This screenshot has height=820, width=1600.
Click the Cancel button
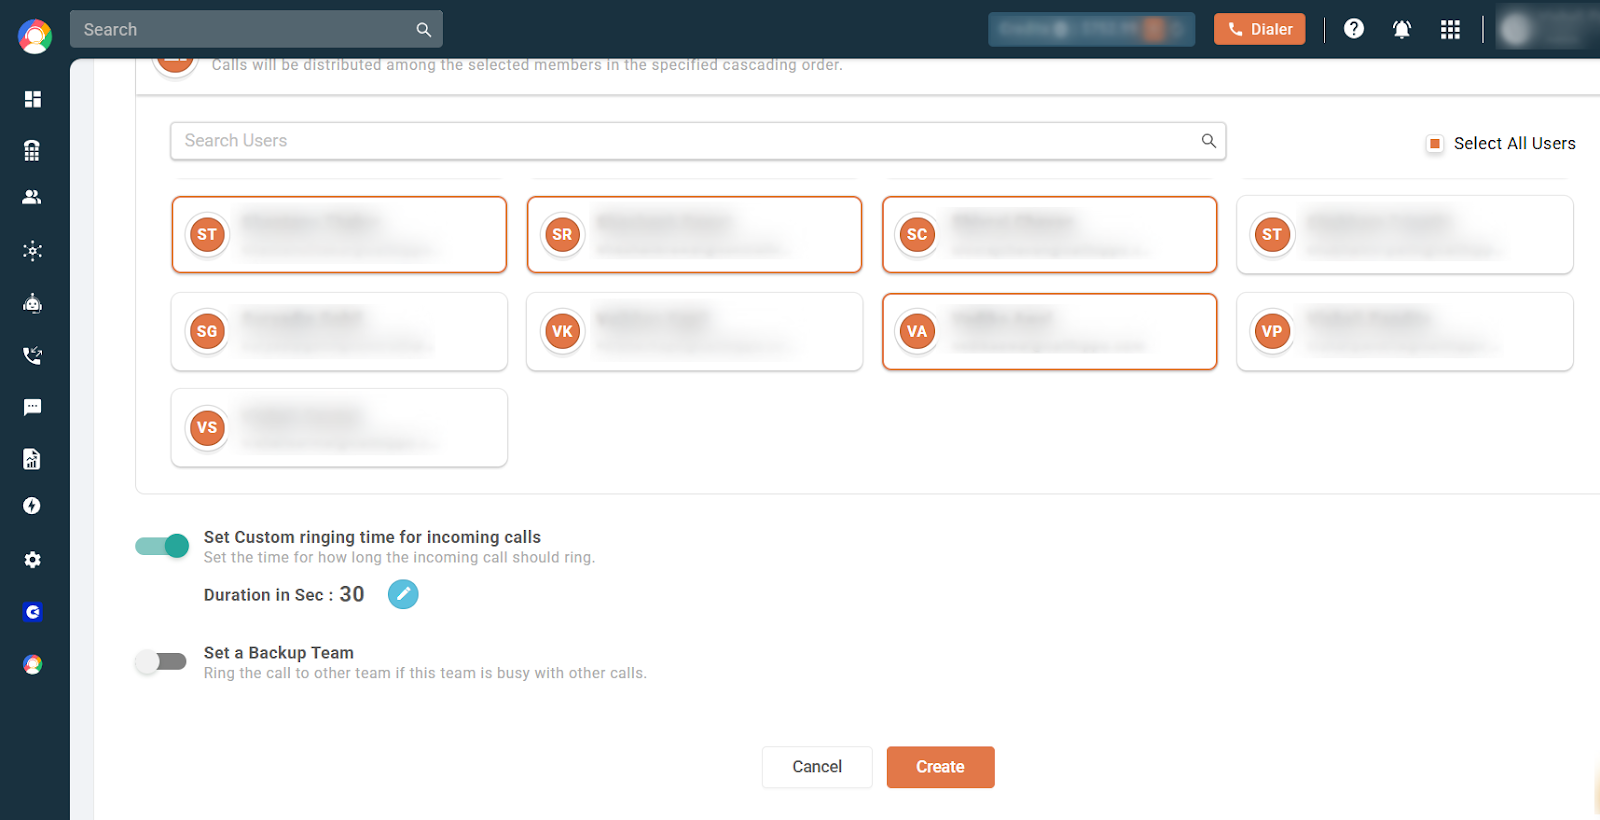click(x=817, y=767)
